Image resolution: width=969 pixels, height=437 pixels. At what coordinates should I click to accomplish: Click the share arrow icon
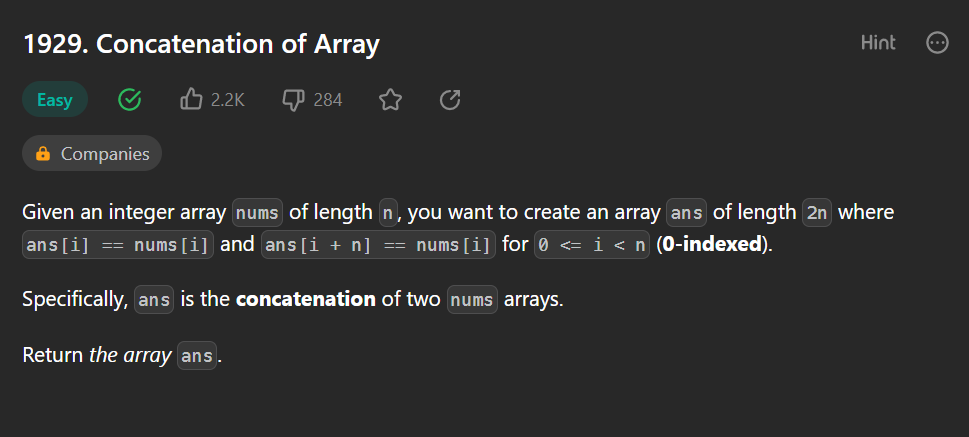450,100
